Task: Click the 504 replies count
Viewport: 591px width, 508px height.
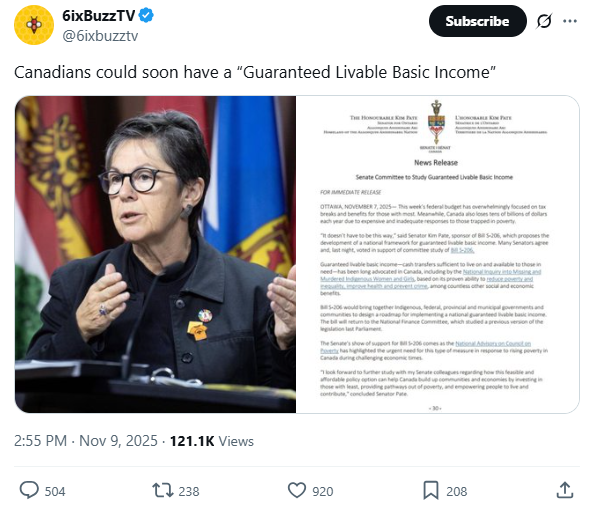Action: pos(55,491)
